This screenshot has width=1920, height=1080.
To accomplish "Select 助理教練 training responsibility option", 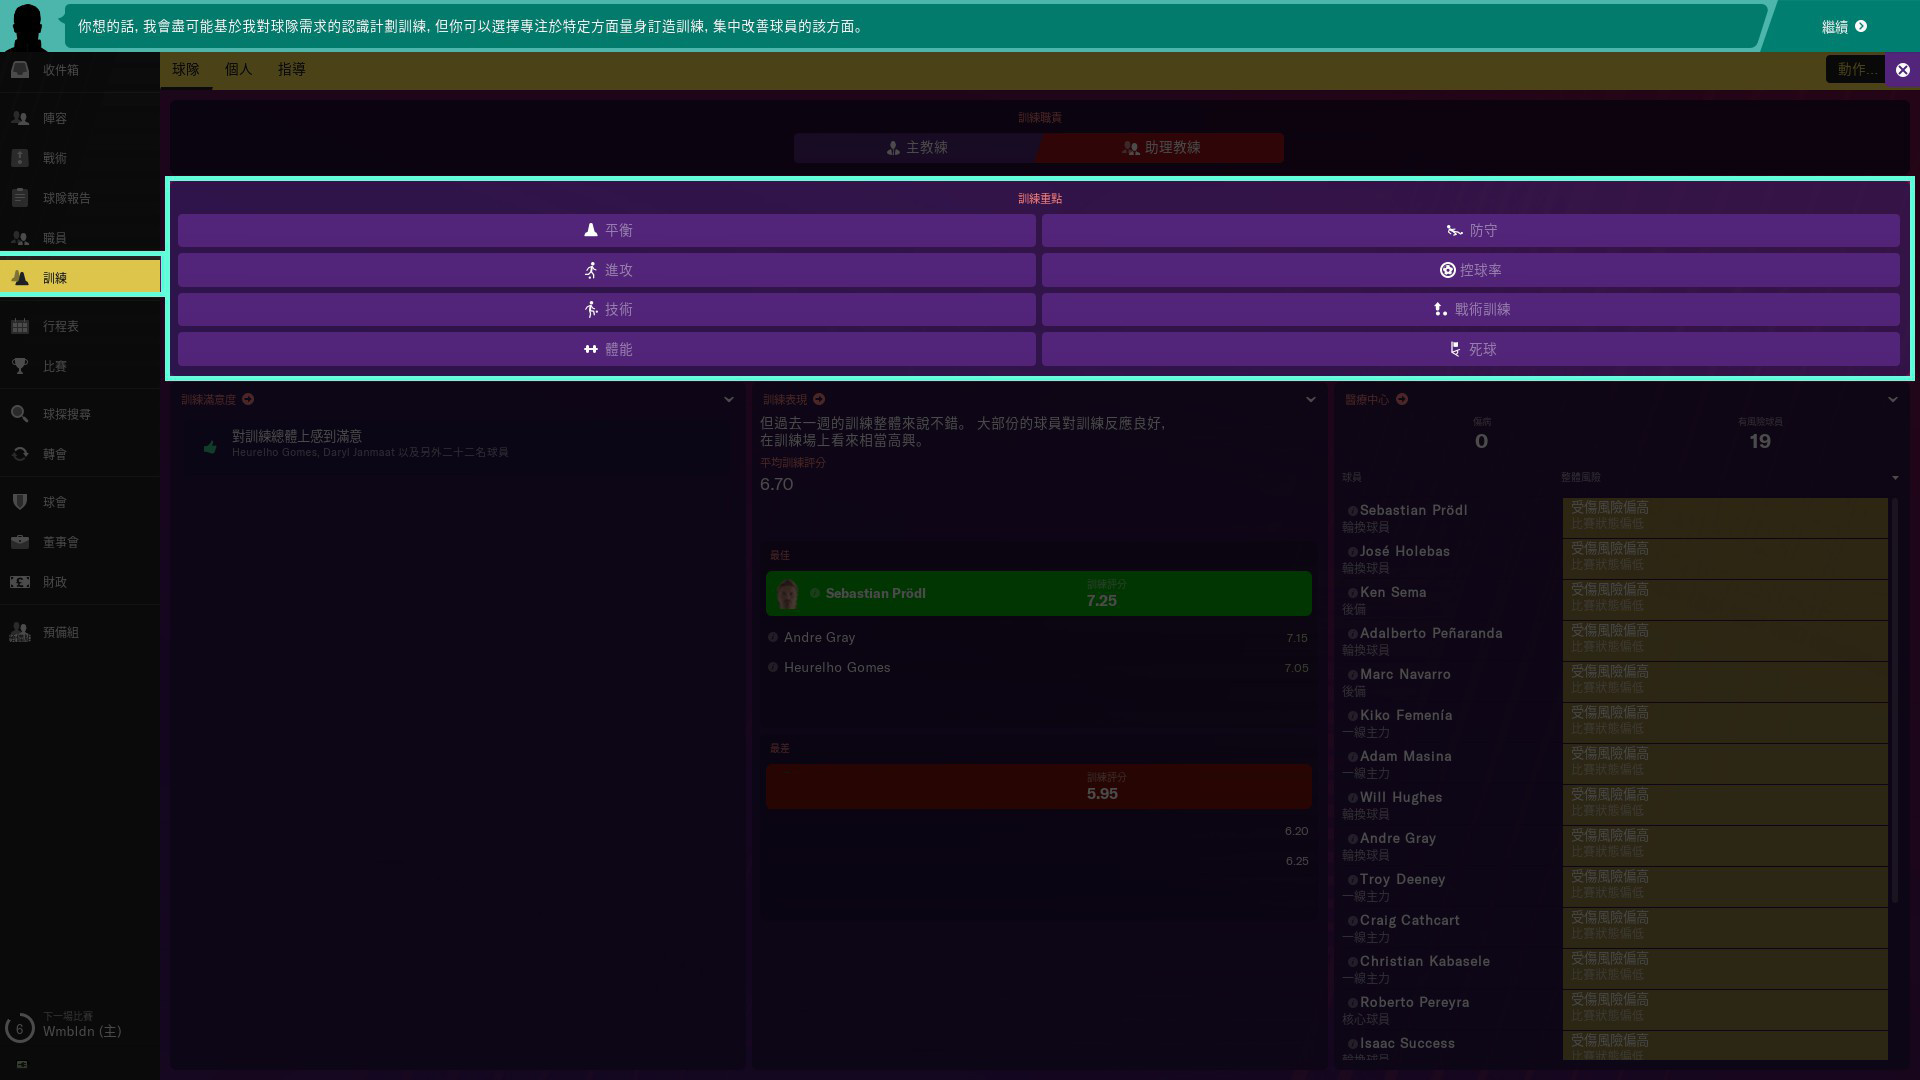I will (1160, 148).
